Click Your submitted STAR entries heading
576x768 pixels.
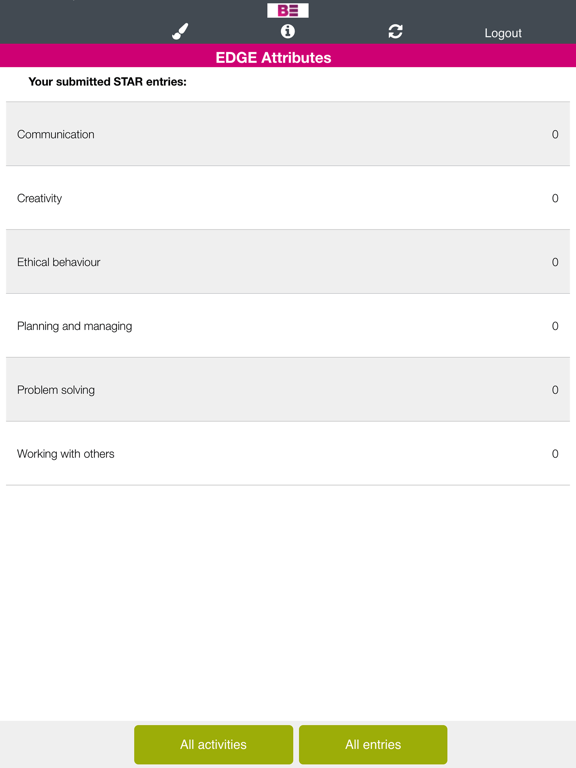tap(107, 82)
